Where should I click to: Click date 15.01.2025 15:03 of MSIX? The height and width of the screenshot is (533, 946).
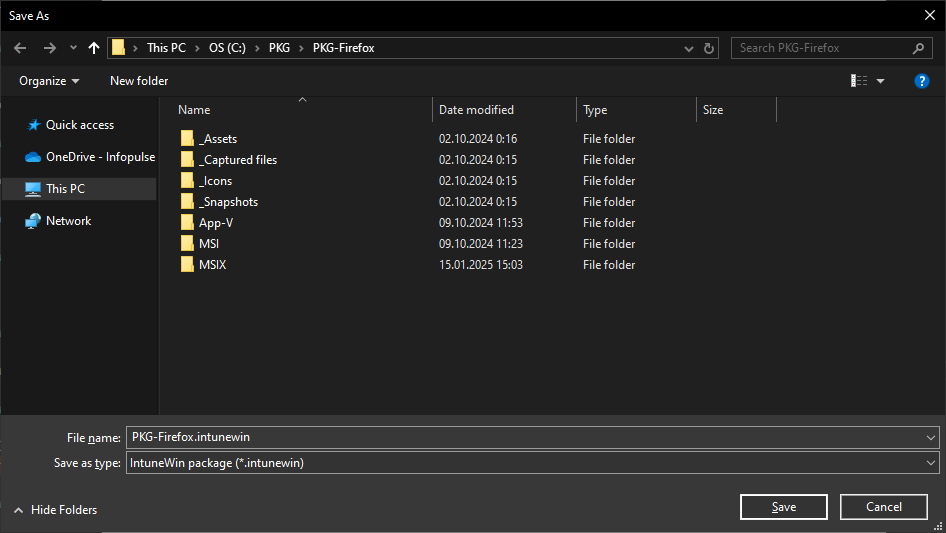tap(481, 265)
